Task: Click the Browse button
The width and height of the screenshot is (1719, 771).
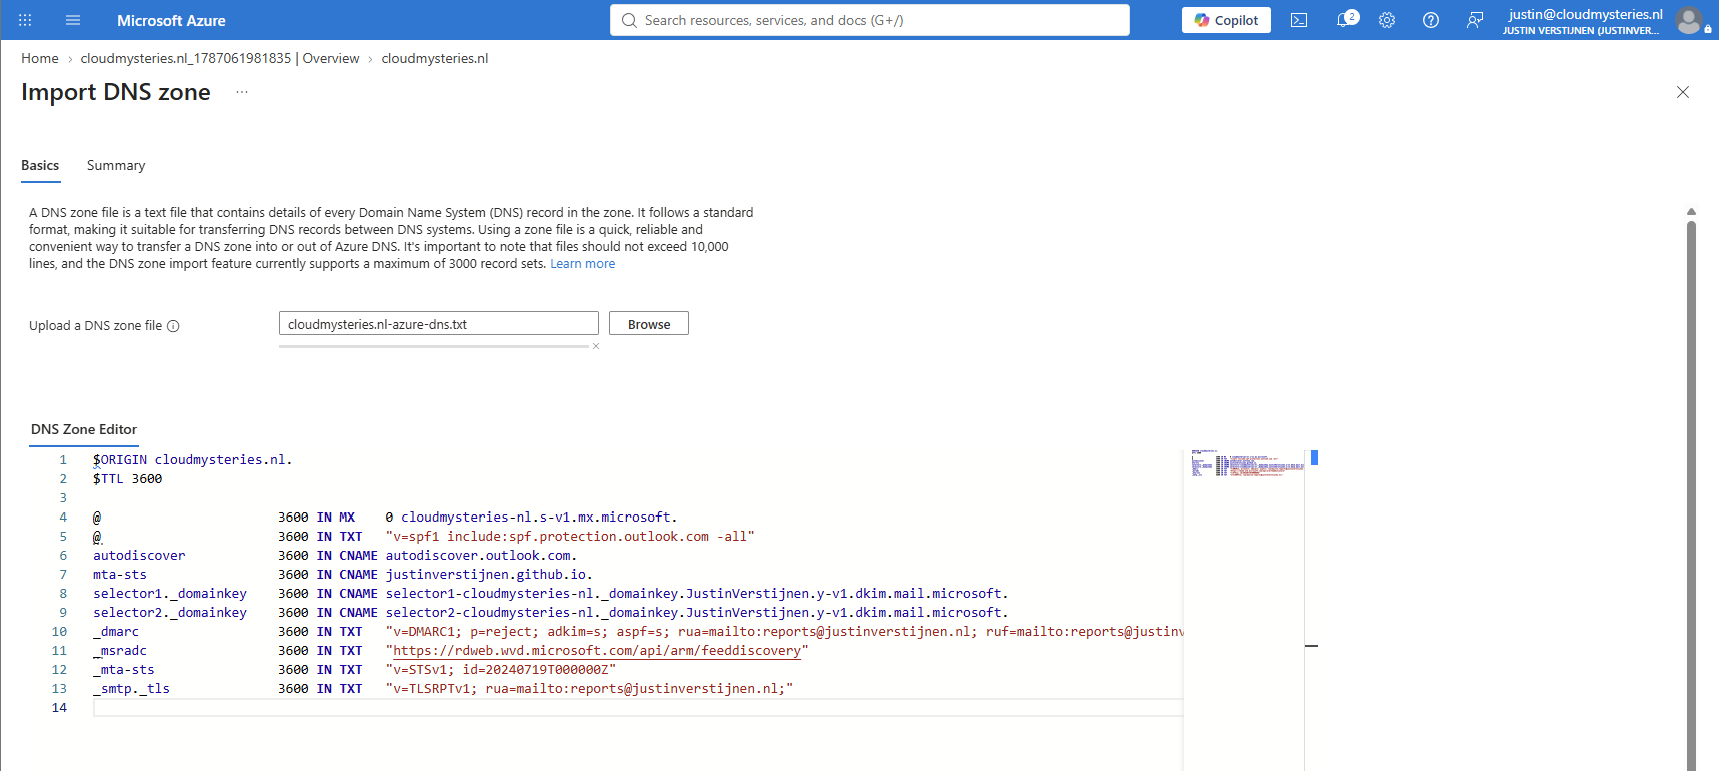Action: pyautogui.click(x=649, y=324)
